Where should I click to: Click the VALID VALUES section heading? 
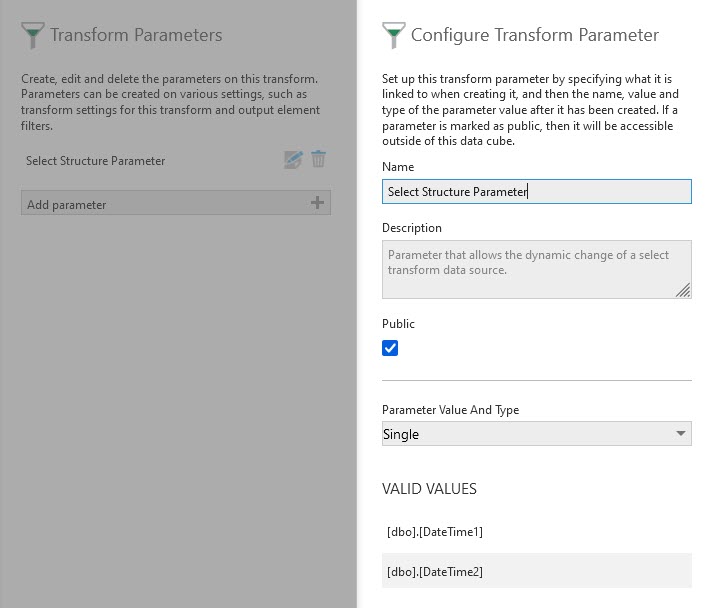[x=429, y=490]
